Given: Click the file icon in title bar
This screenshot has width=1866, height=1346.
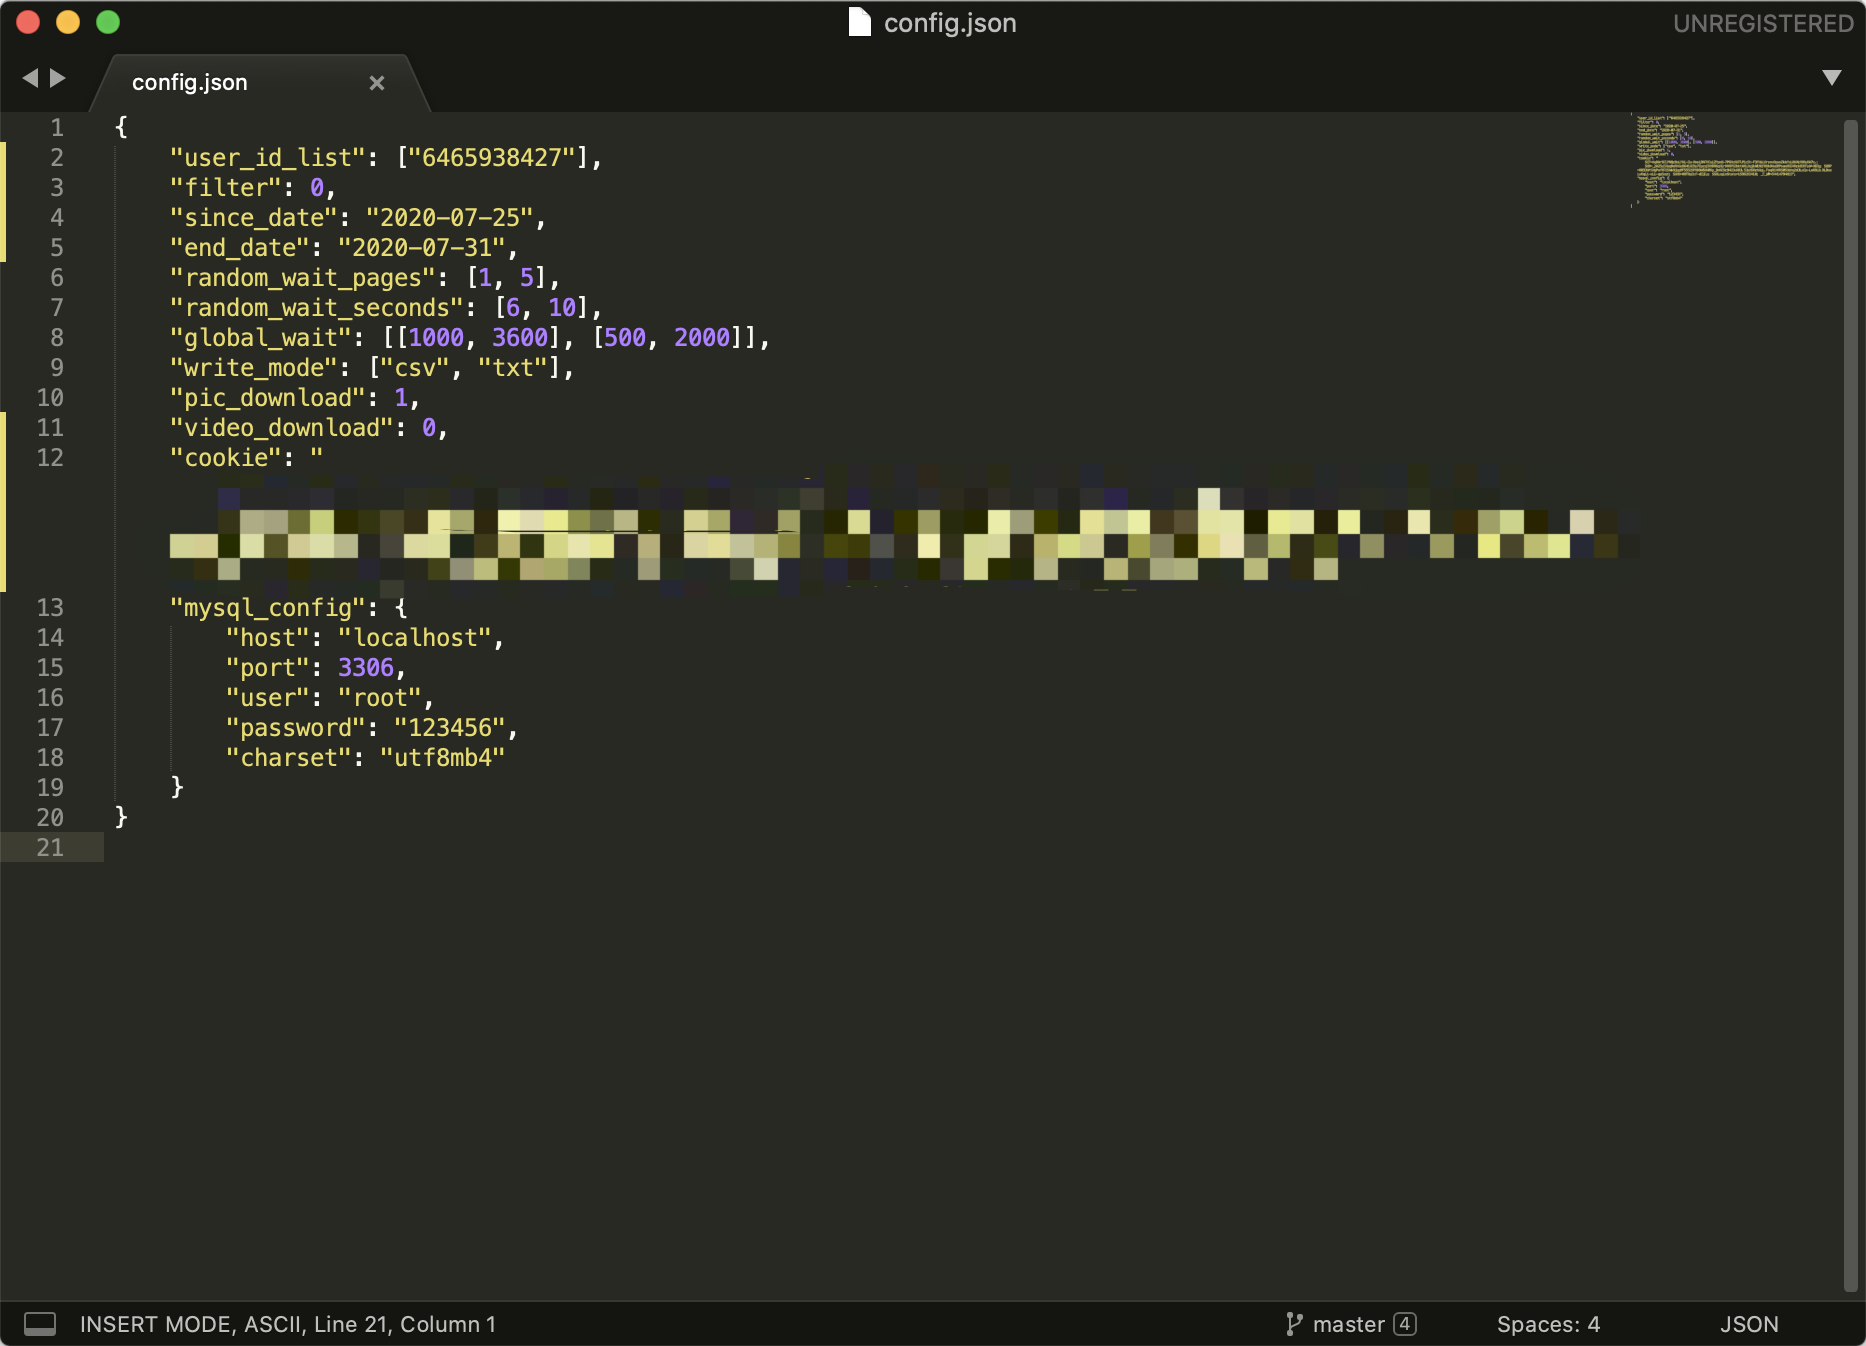Looking at the screenshot, I should coord(860,22).
